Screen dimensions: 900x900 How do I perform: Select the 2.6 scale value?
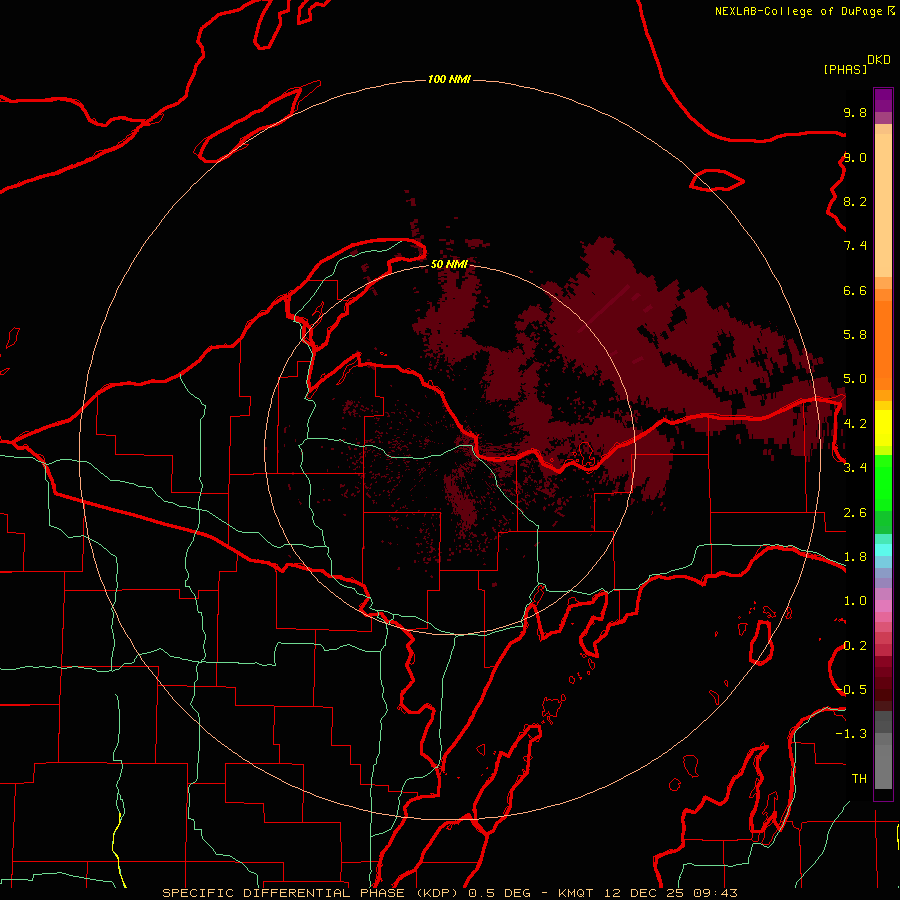point(855,513)
